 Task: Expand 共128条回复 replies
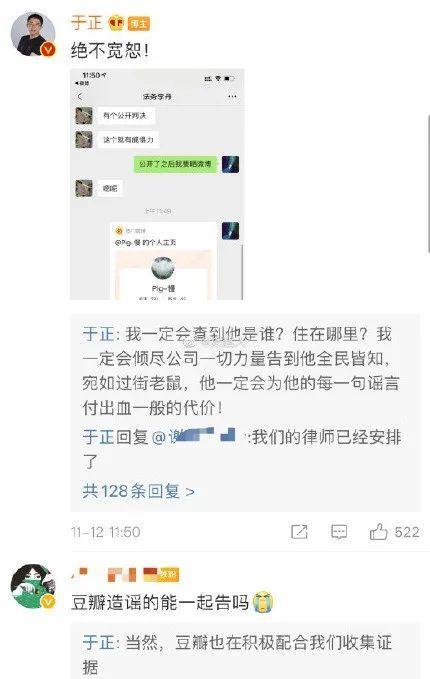138,491
